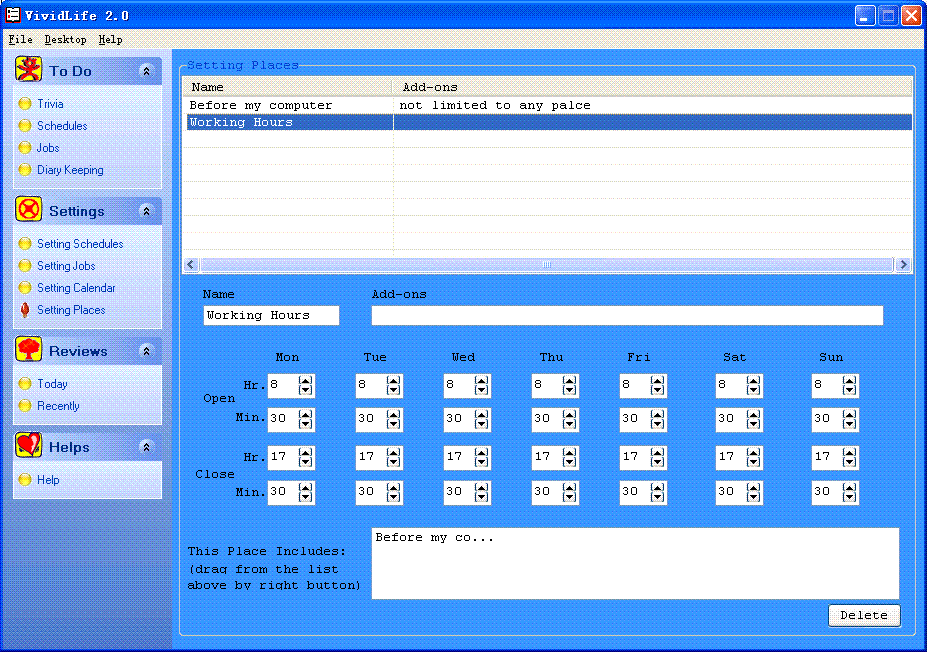Screen dimensions: 927x652
Task: Click the Helps panel heart icon
Action: click(28, 446)
